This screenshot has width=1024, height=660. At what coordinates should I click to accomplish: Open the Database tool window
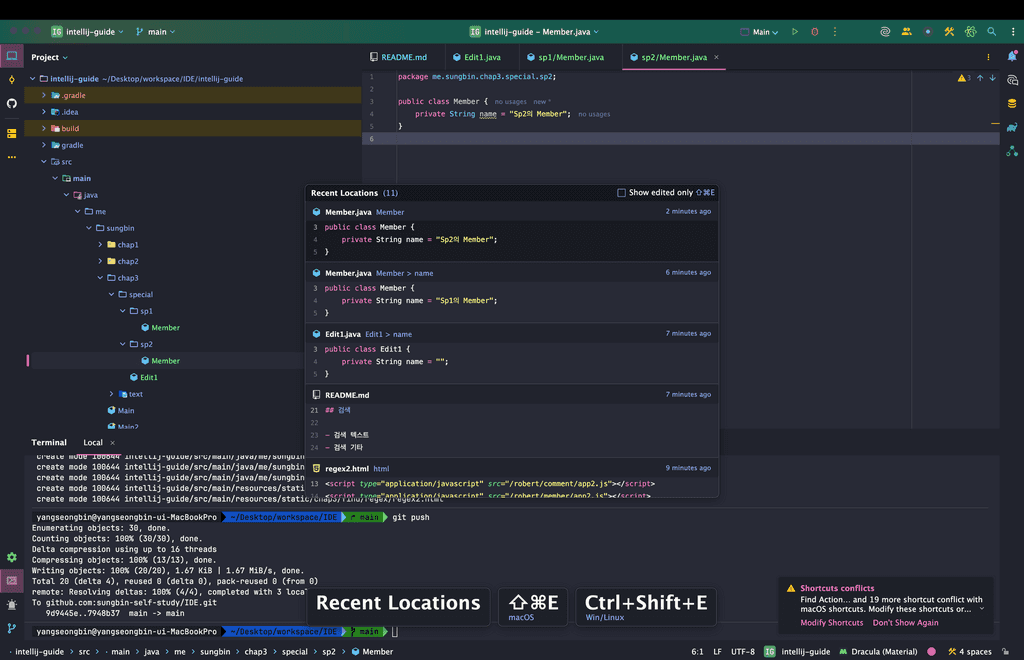[x=1012, y=103]
